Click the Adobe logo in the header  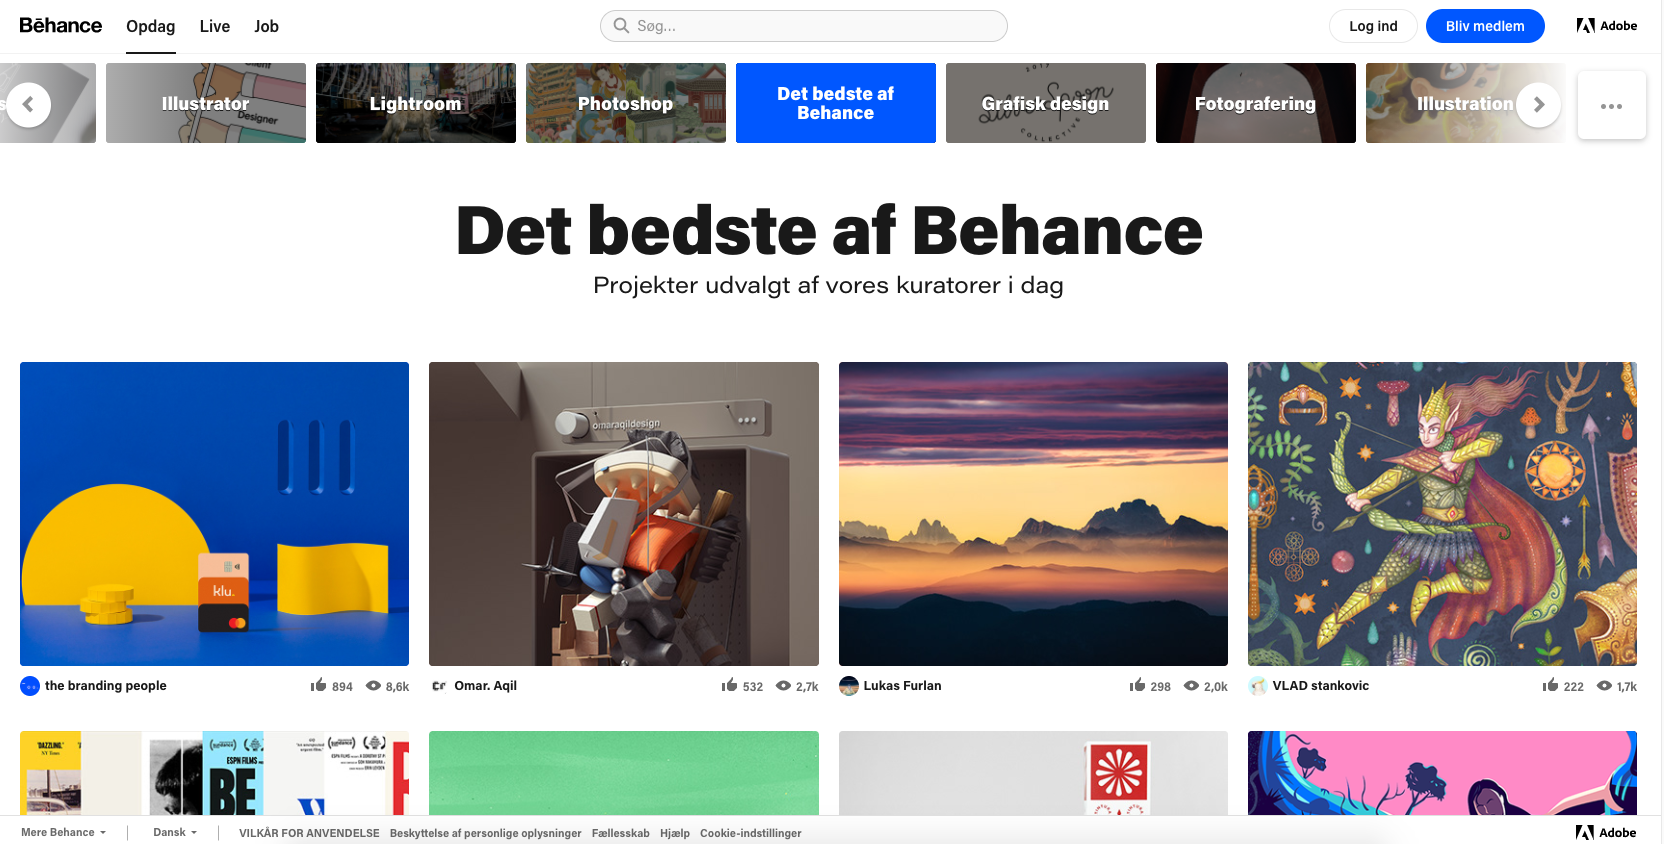click(1606, 26)
